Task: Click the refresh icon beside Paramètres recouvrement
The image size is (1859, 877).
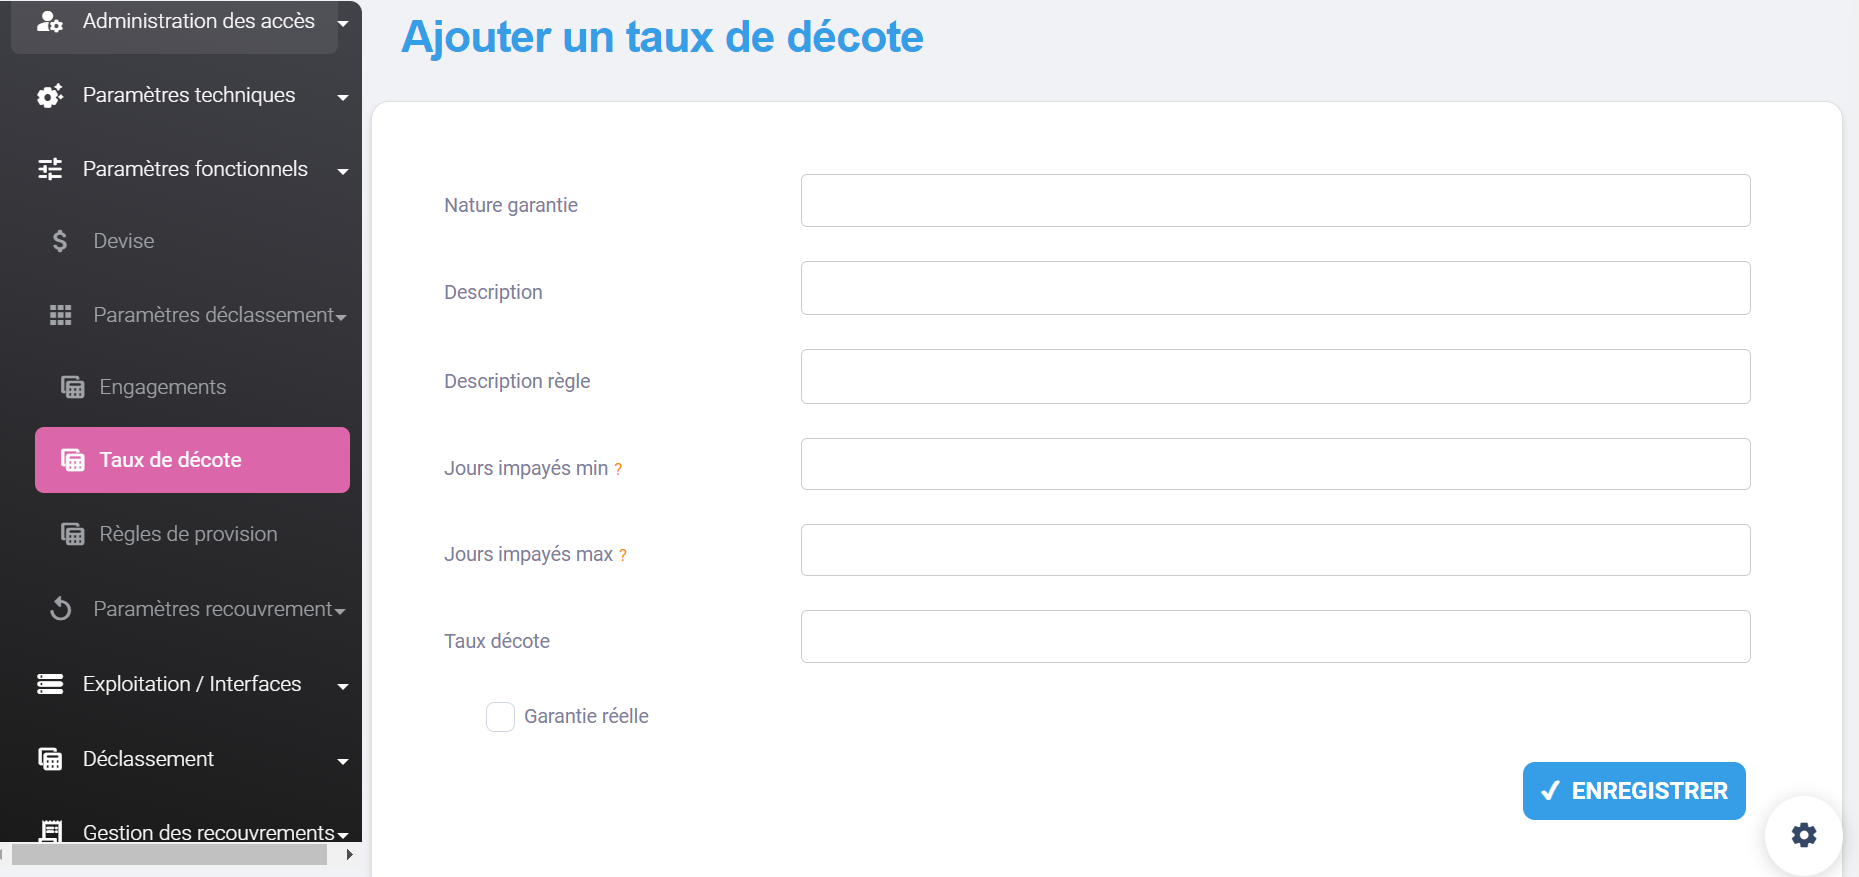Action: [x=61, y=609]
